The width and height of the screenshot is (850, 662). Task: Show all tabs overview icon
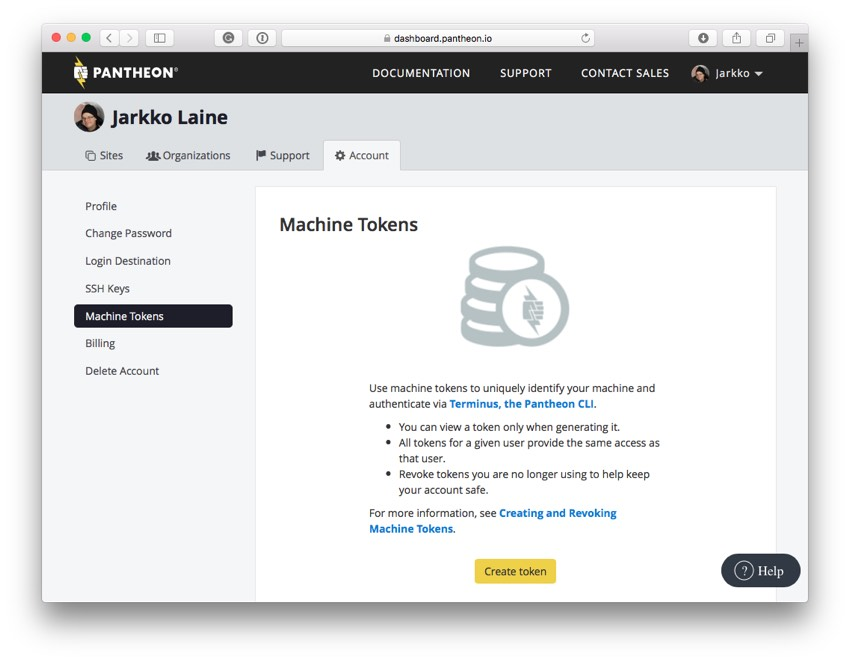tap(770, 38)
